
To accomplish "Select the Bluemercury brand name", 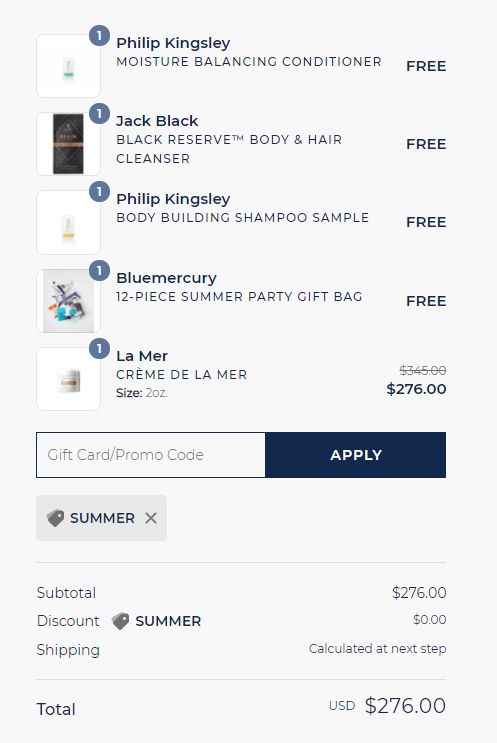I will pos(167,278).
